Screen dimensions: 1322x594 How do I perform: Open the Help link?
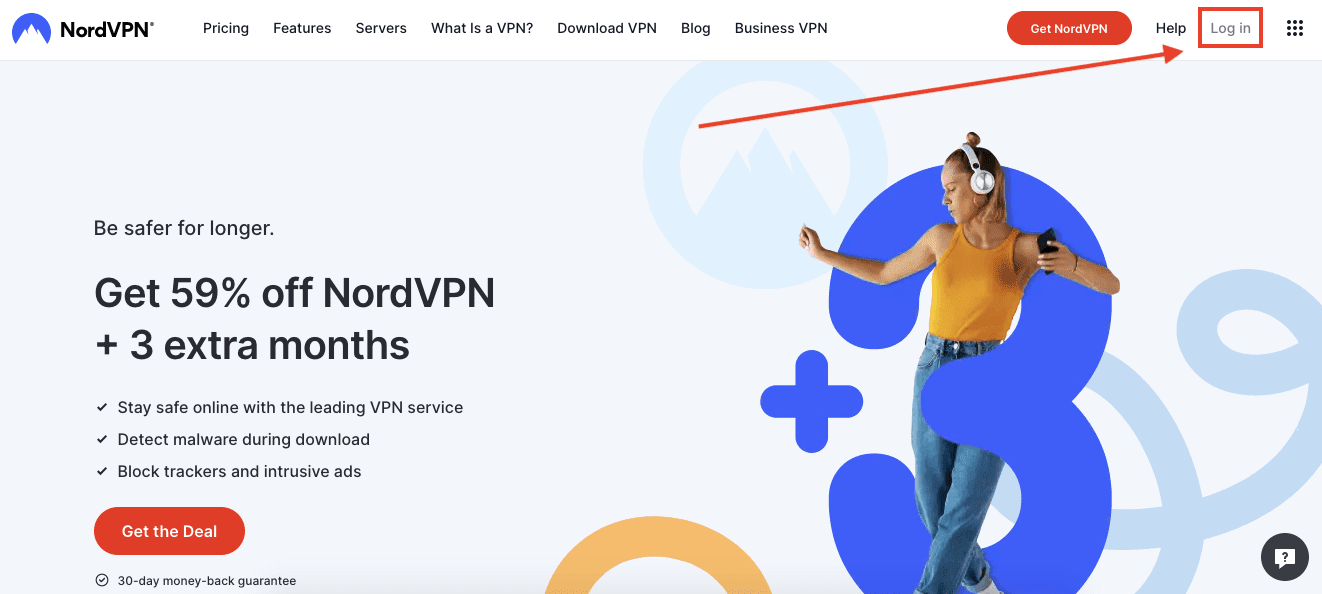tap(1171, 28)
